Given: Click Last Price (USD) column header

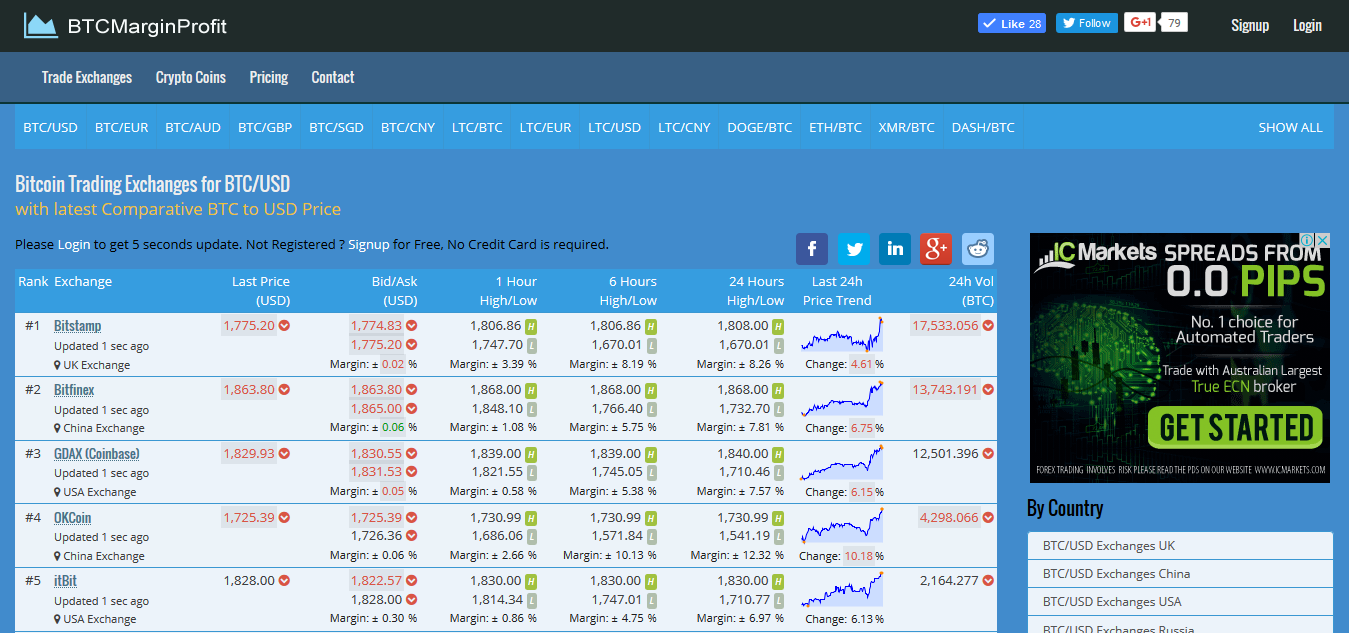Looking at the screenshot, I should coord(260,291).
